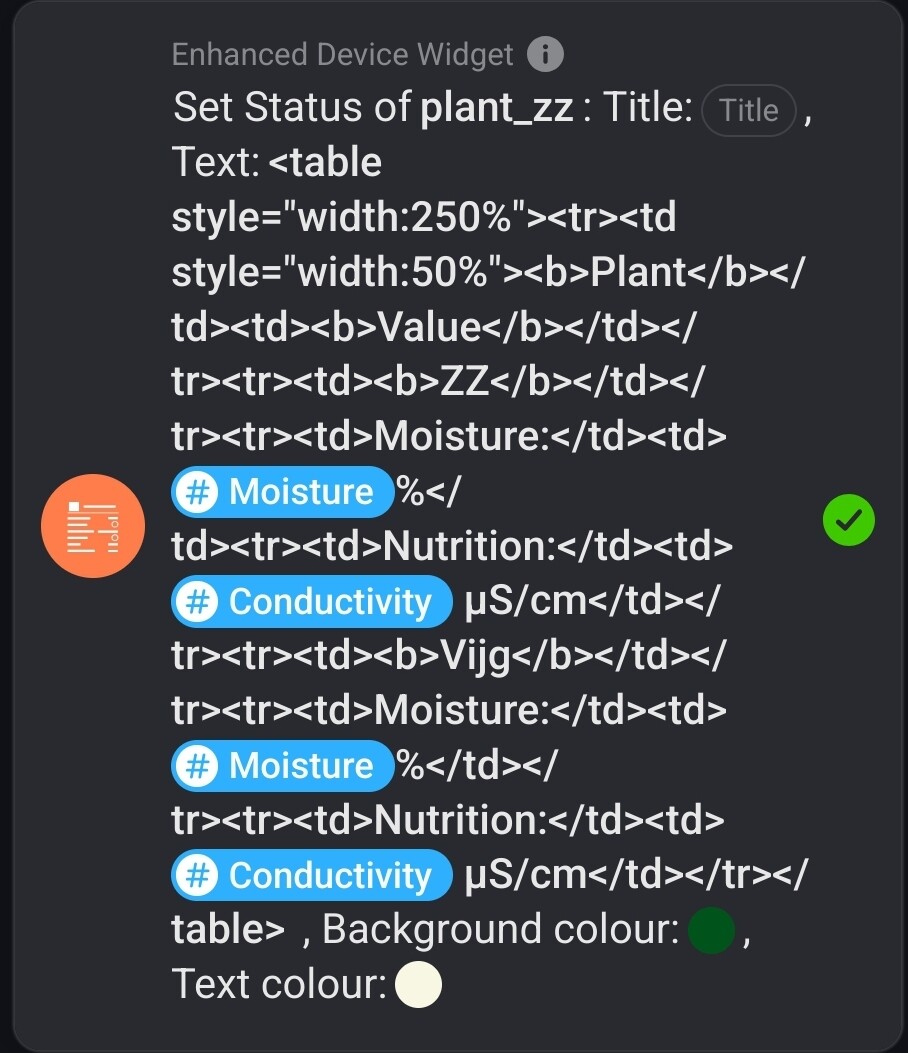The image size is (908, 1053).
Task: Select the empty Title placeholder field
Action: pos(749,110)
